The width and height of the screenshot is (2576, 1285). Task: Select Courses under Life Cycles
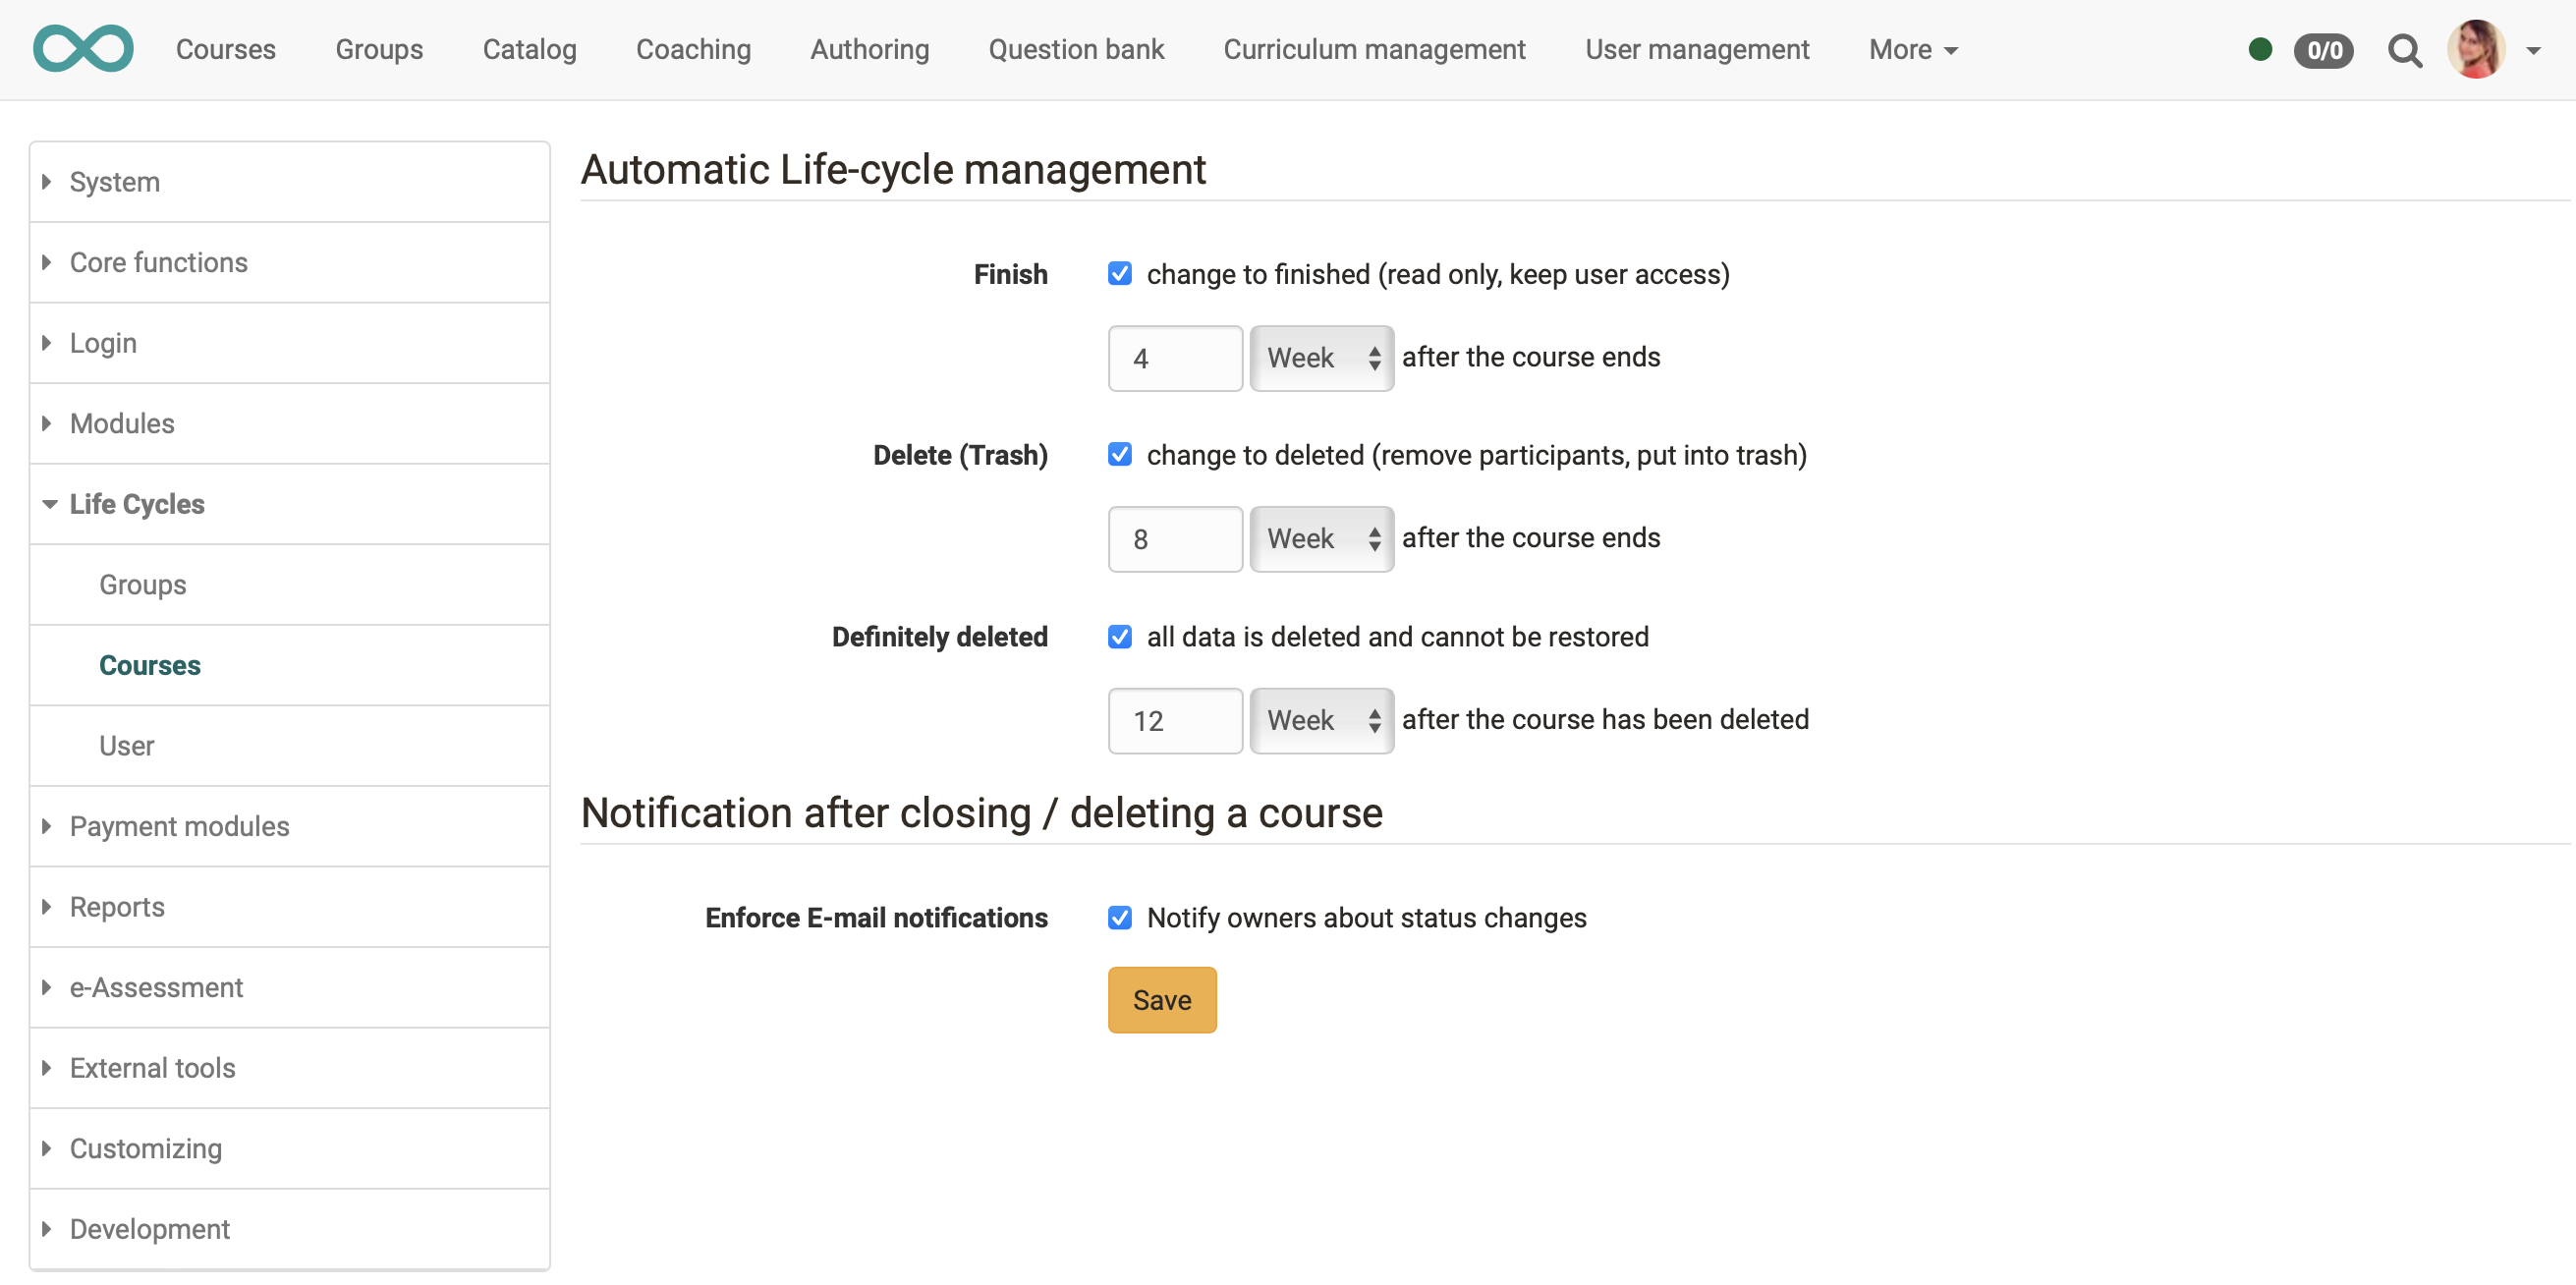coord(290,665)
